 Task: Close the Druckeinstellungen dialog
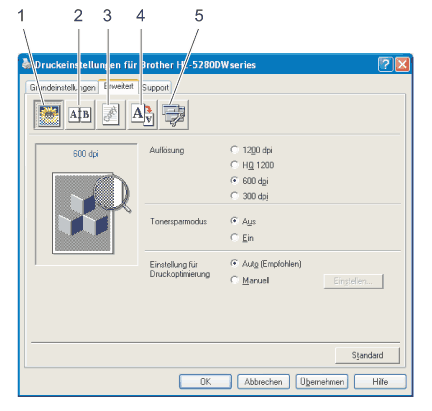point(402,64)
